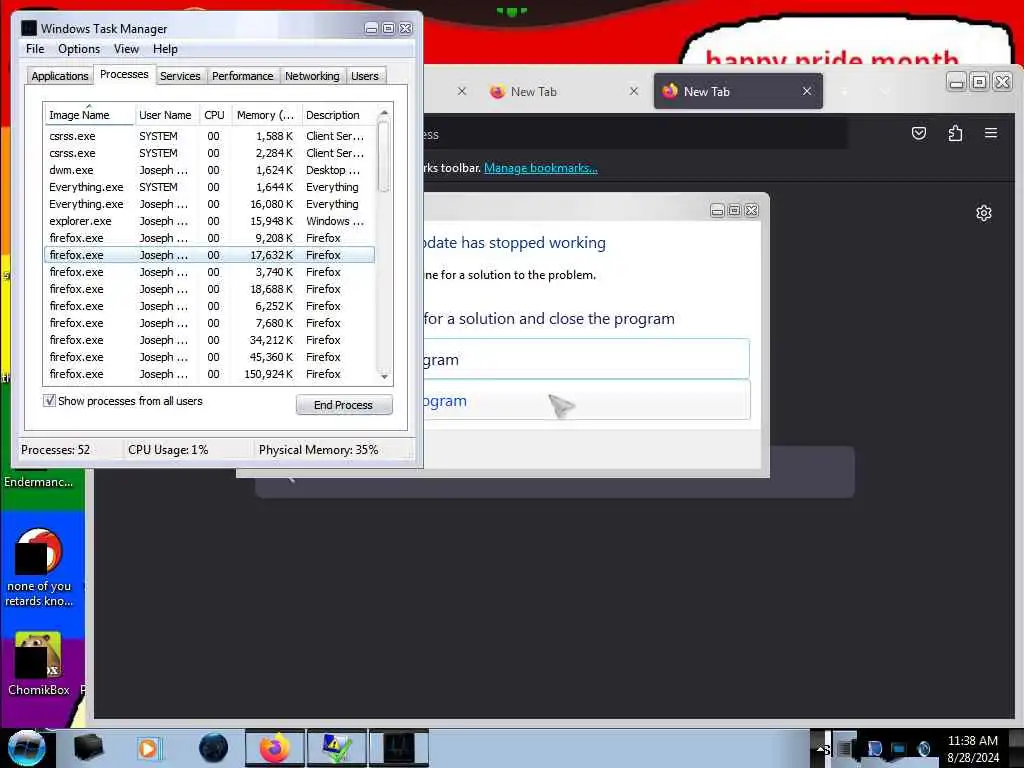Open Task Manager Help menu
This screenshot has width=1024, height=768.
pos(165,49)
